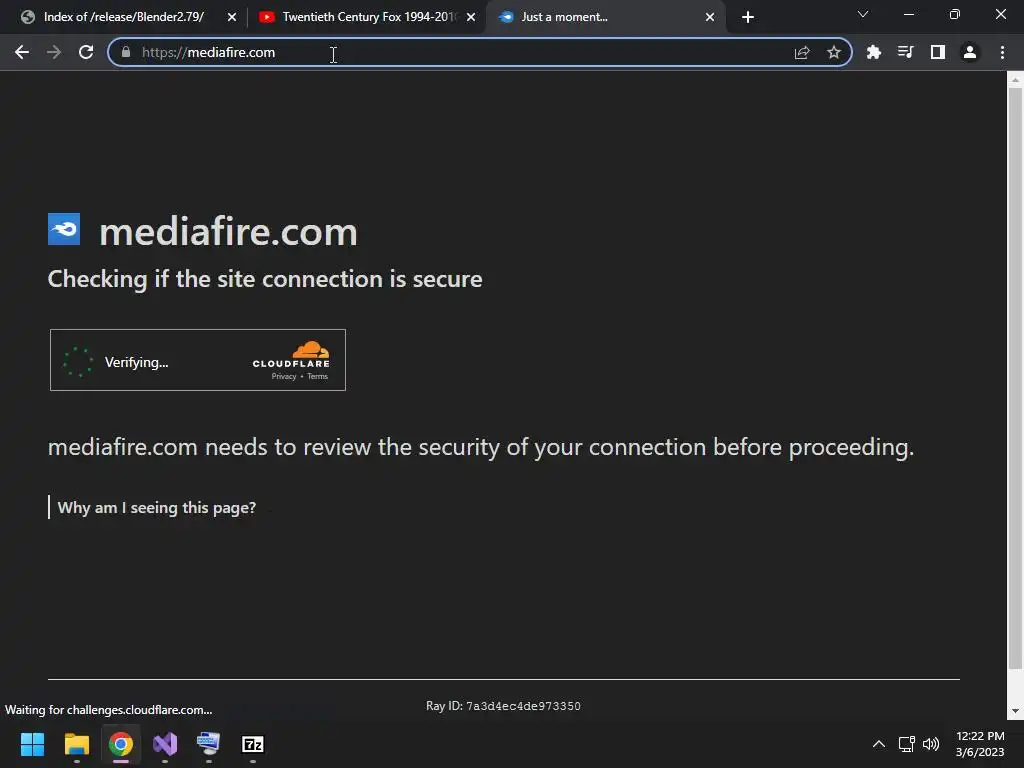
Task: Open the Cloudflare Privacy link
Action: click(x=284, y=376)
